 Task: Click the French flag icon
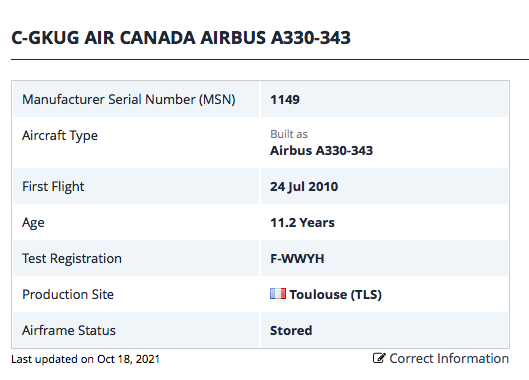(x=278, y=293)
